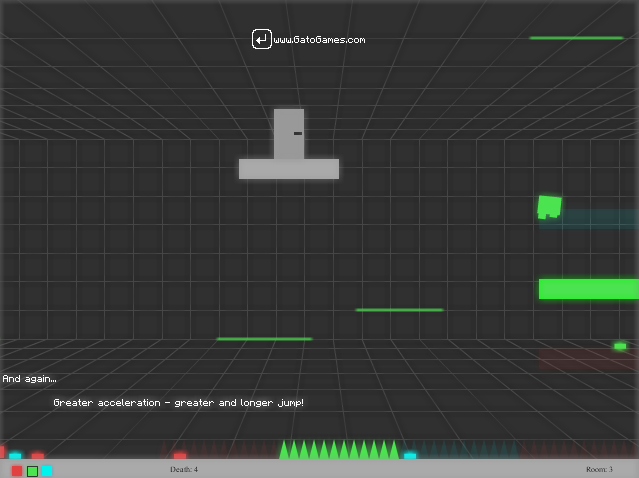Click the "Greater acceleration" hint text

click(x=178, y=403)
